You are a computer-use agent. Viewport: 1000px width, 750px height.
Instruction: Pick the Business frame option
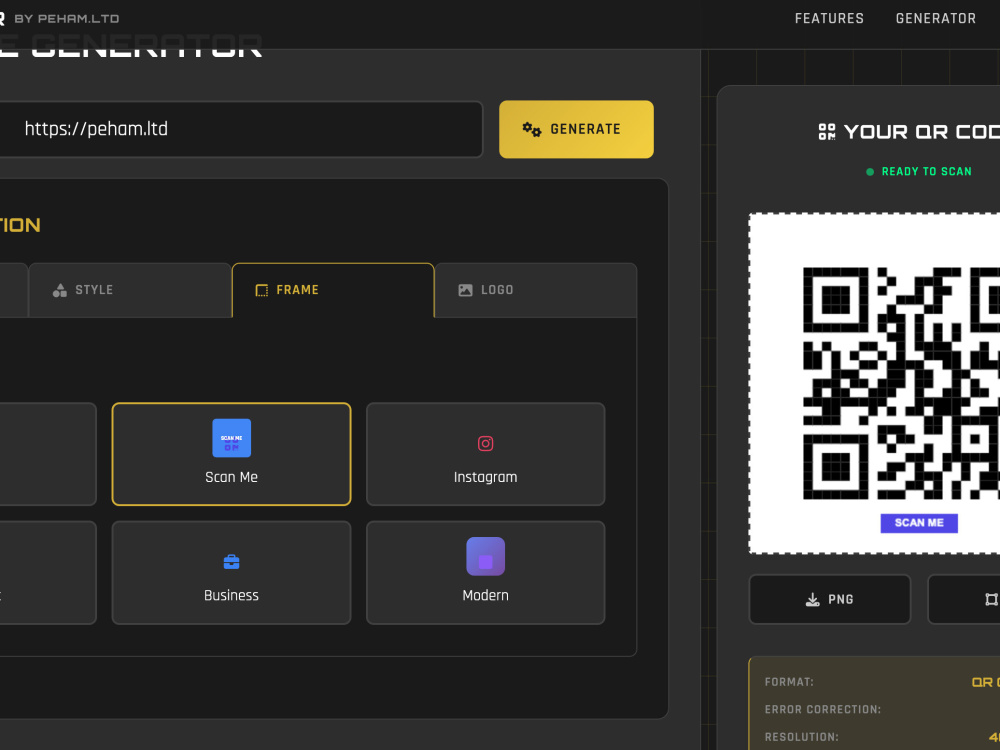click(x=232, y=573)
